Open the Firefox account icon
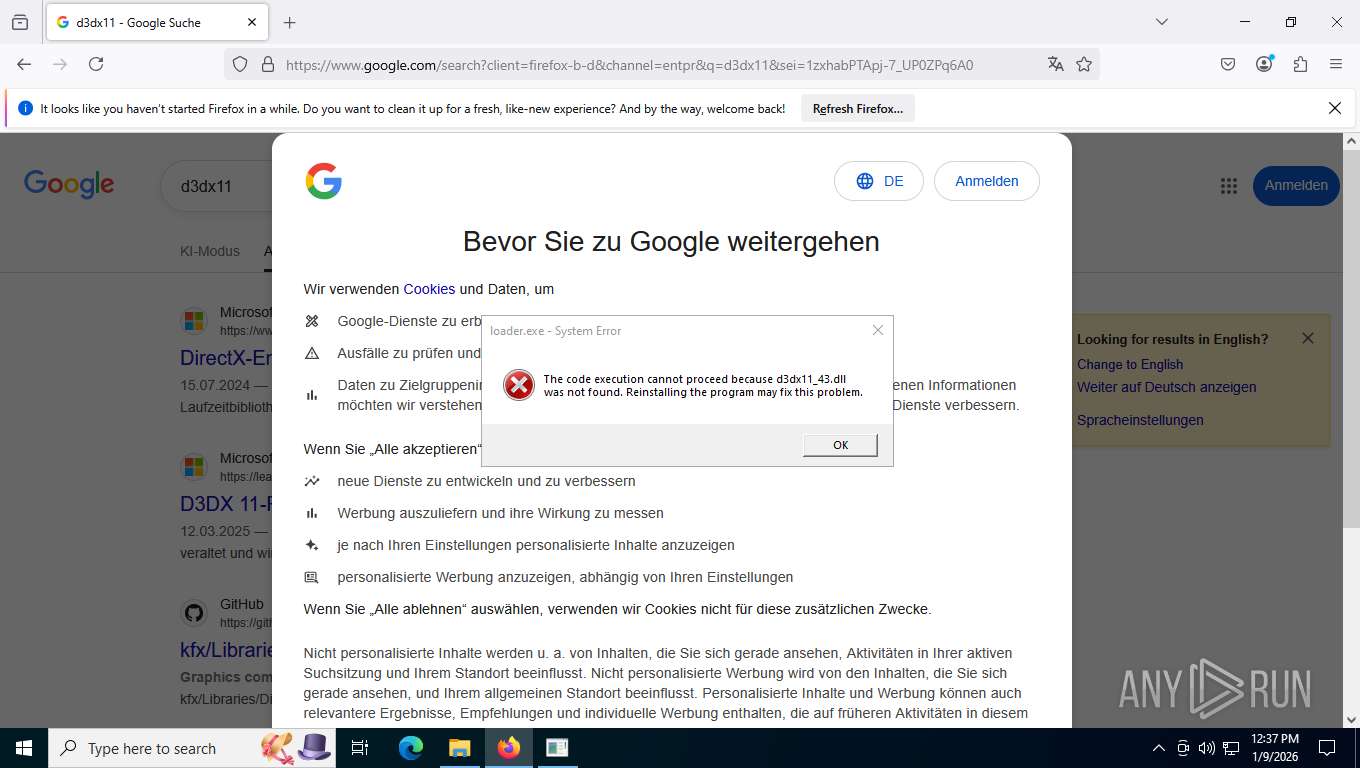 [1264, 64]
